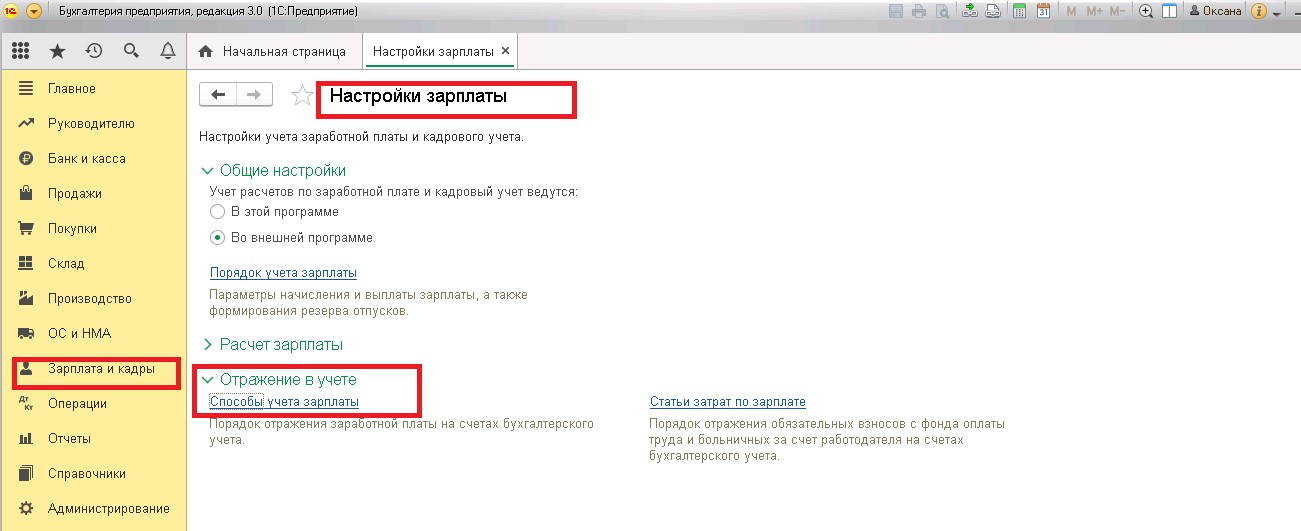Open the Calculator icon
This screenshot has width=1301, height=531.
1019,11
